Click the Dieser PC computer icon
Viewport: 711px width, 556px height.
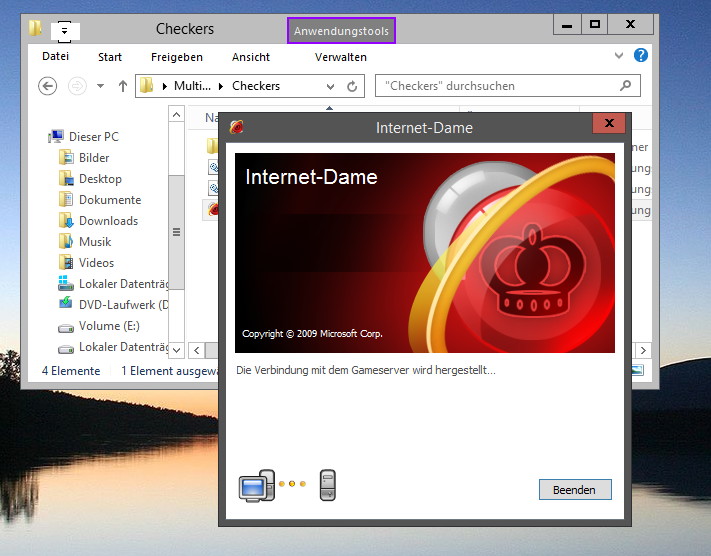pyautogui.click(x=56, y=136)
